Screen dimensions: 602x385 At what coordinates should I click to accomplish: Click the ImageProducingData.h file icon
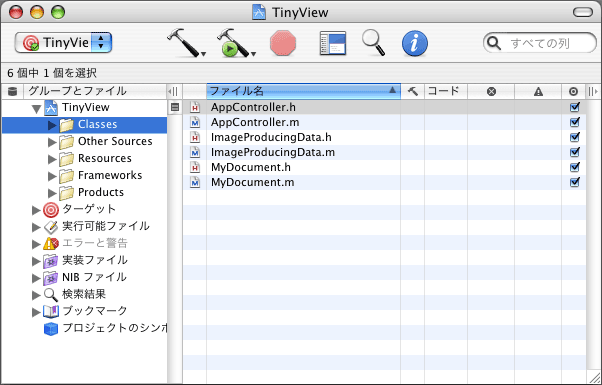[195, 137]
